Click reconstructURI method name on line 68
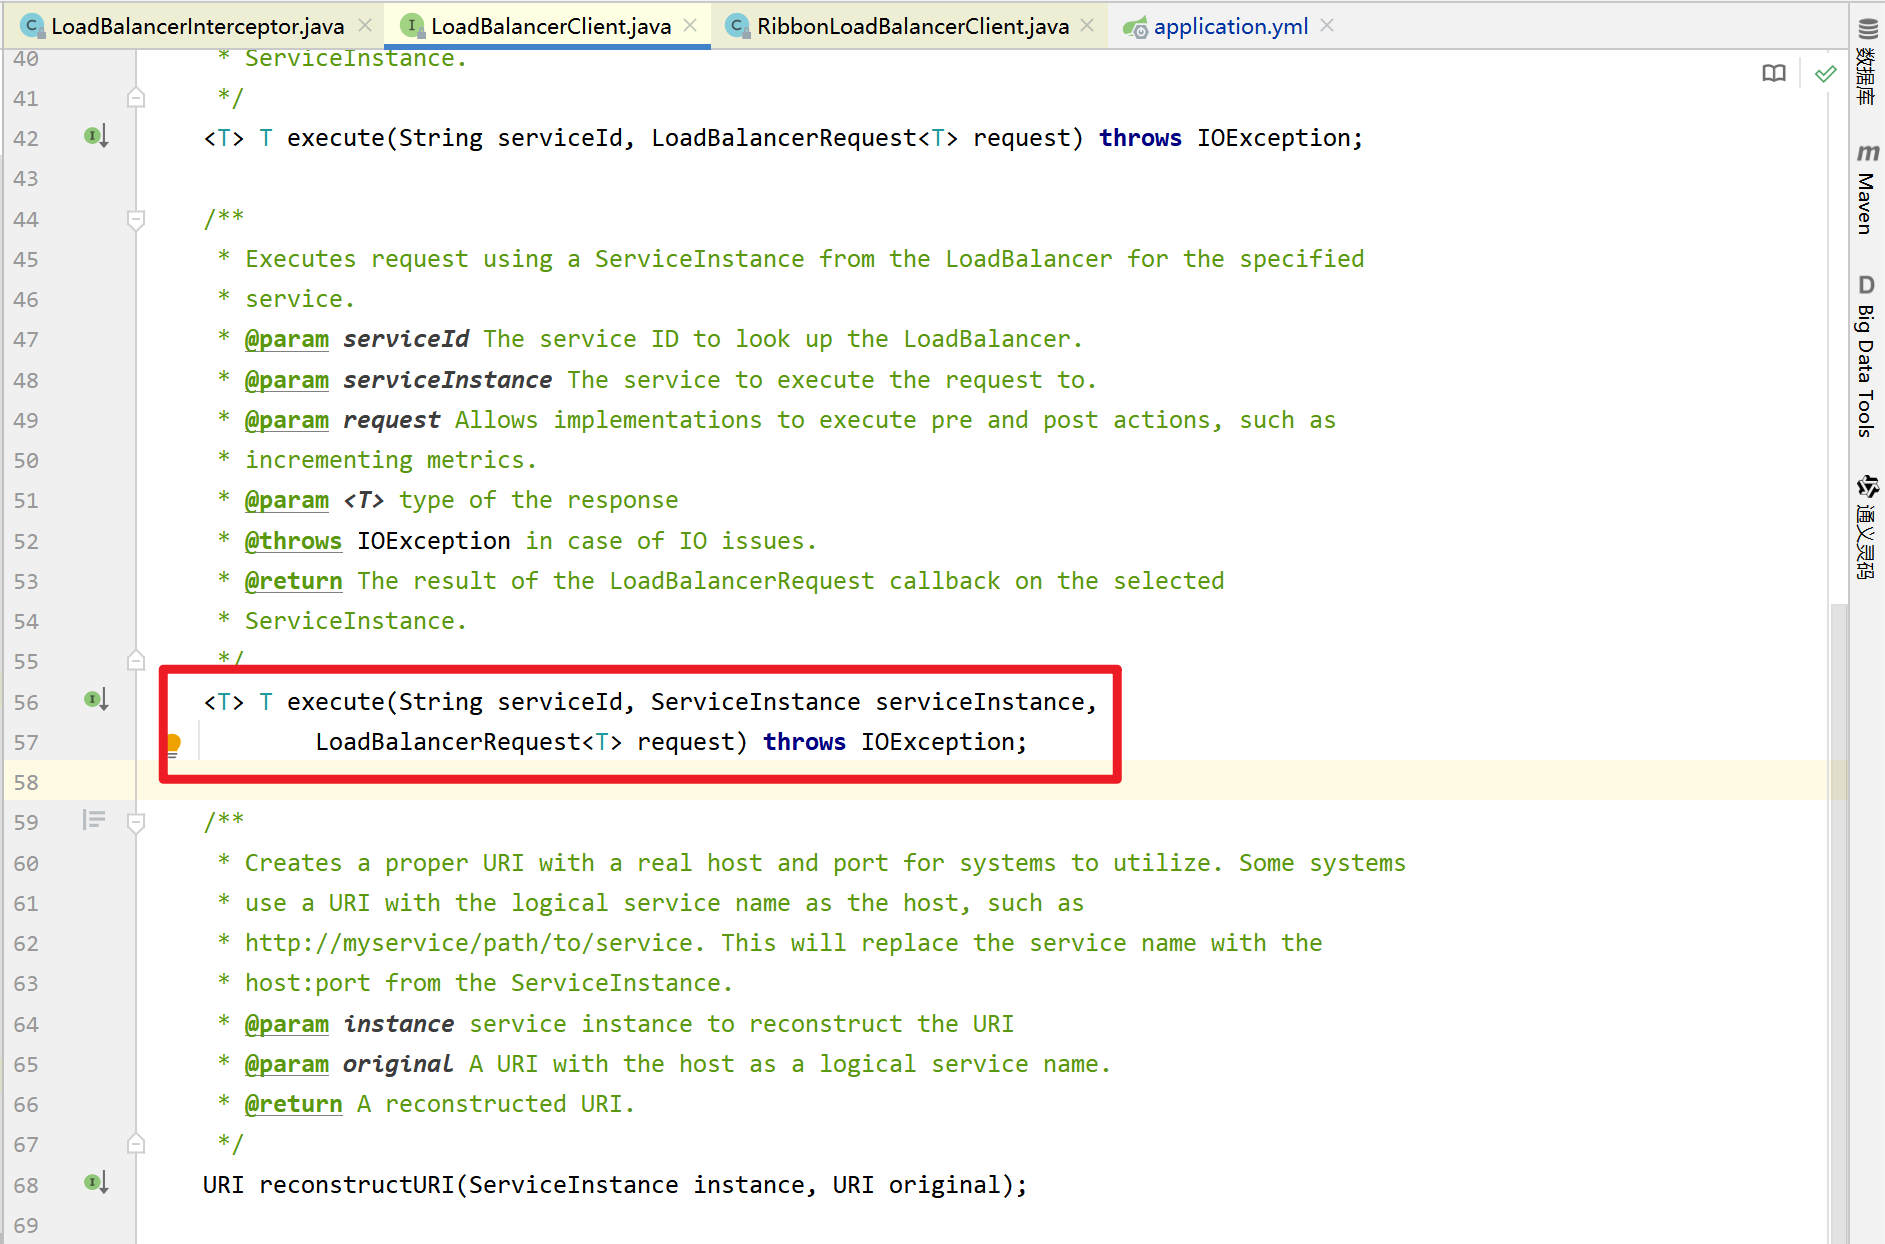 click(357, 1185)
